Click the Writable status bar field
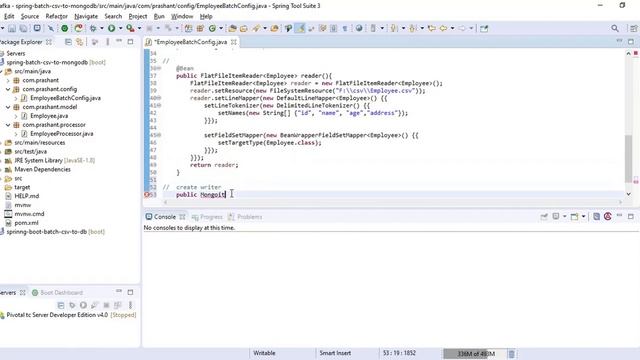 (x=264, y=353)
